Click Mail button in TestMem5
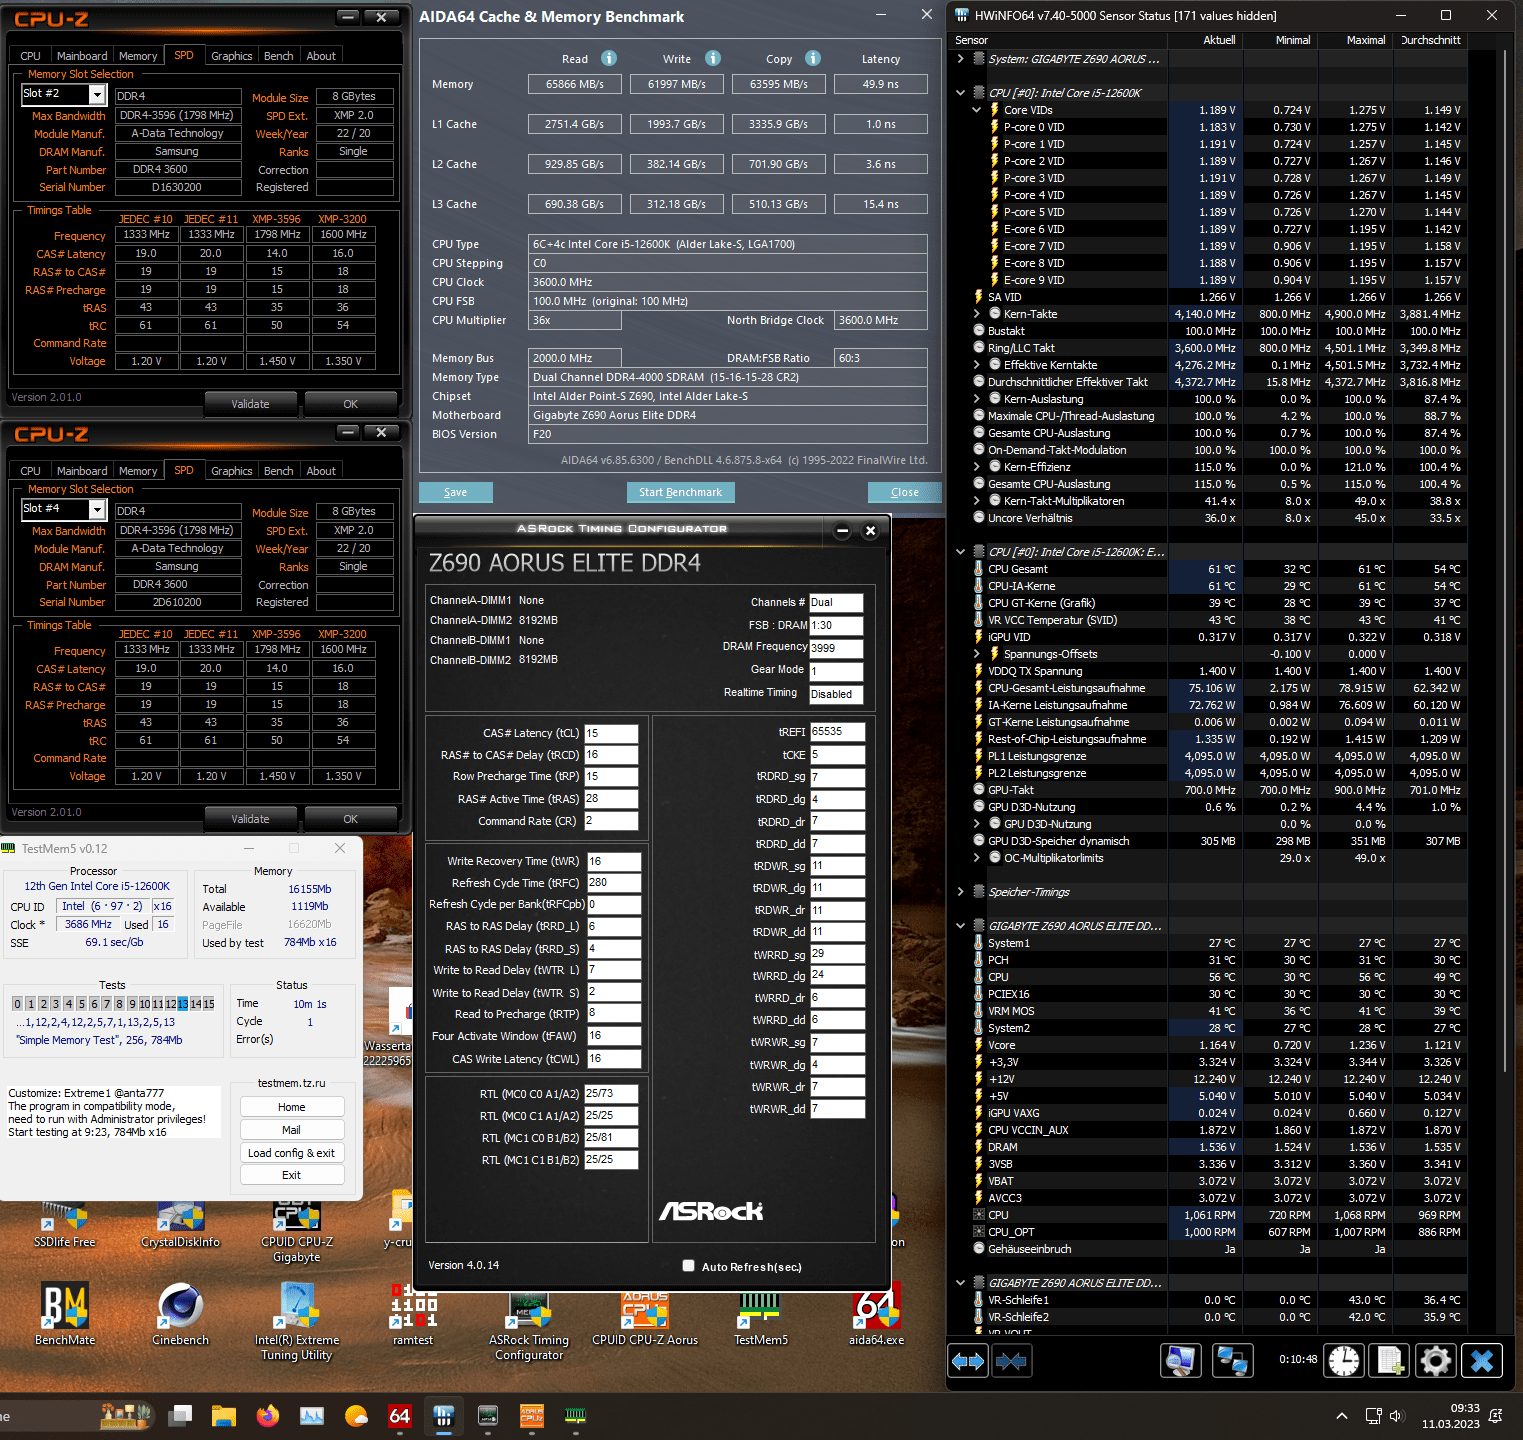This screenshot has width=1523, height=1440. [x=292, y=1130]
